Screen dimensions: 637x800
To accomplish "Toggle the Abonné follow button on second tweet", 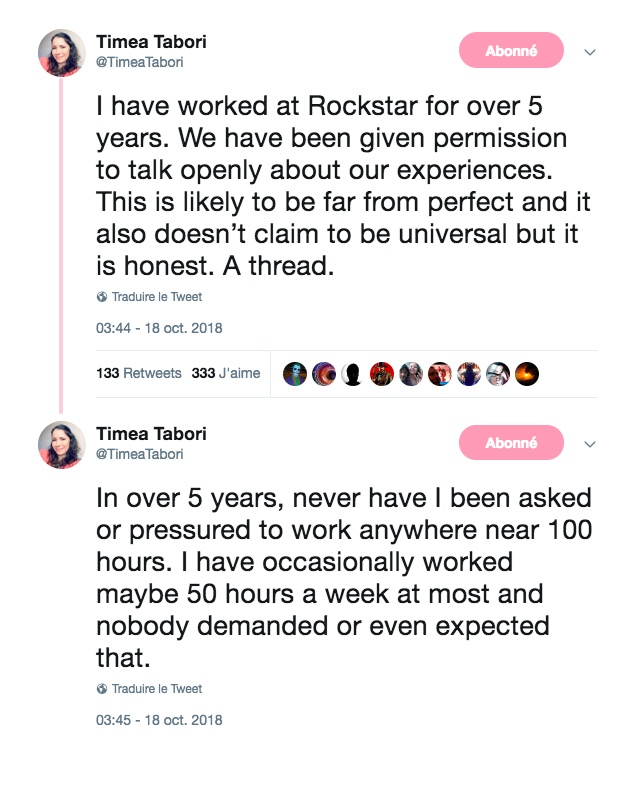I will click(x=511, y=443).
